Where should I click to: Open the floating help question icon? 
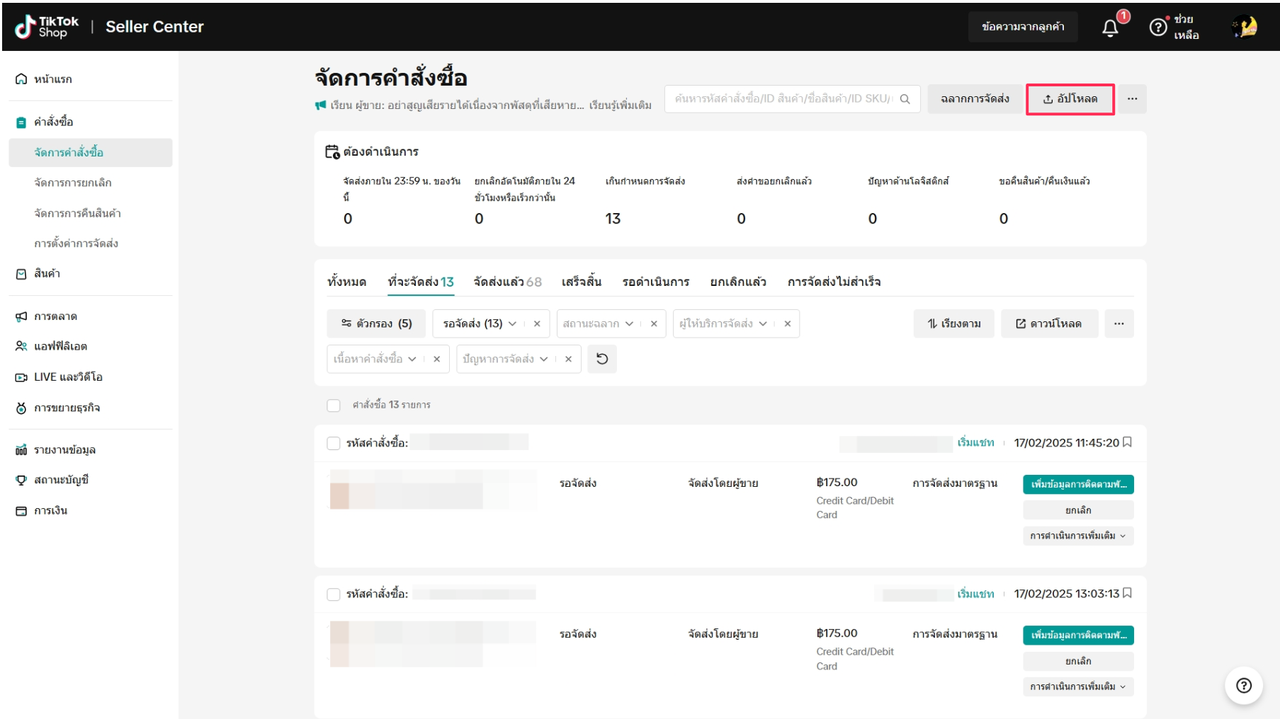pyautogui.click(x=1243, y=685)
